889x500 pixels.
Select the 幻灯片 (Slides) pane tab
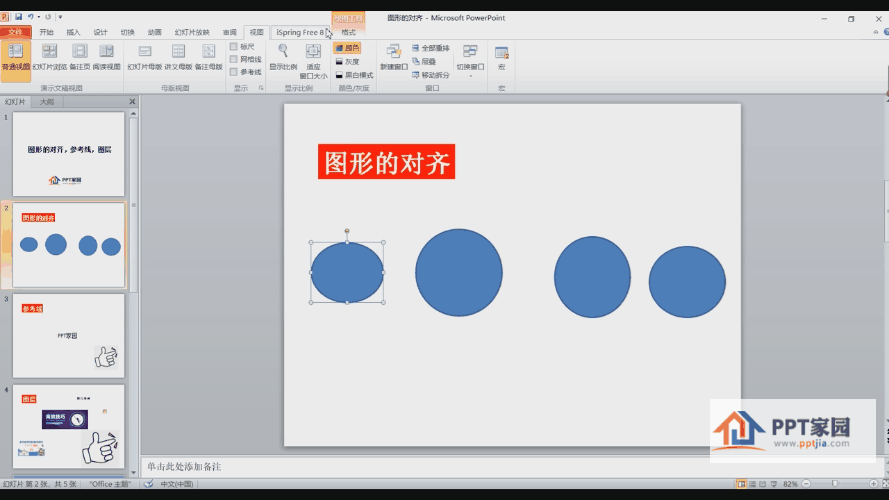pos(15,101)
